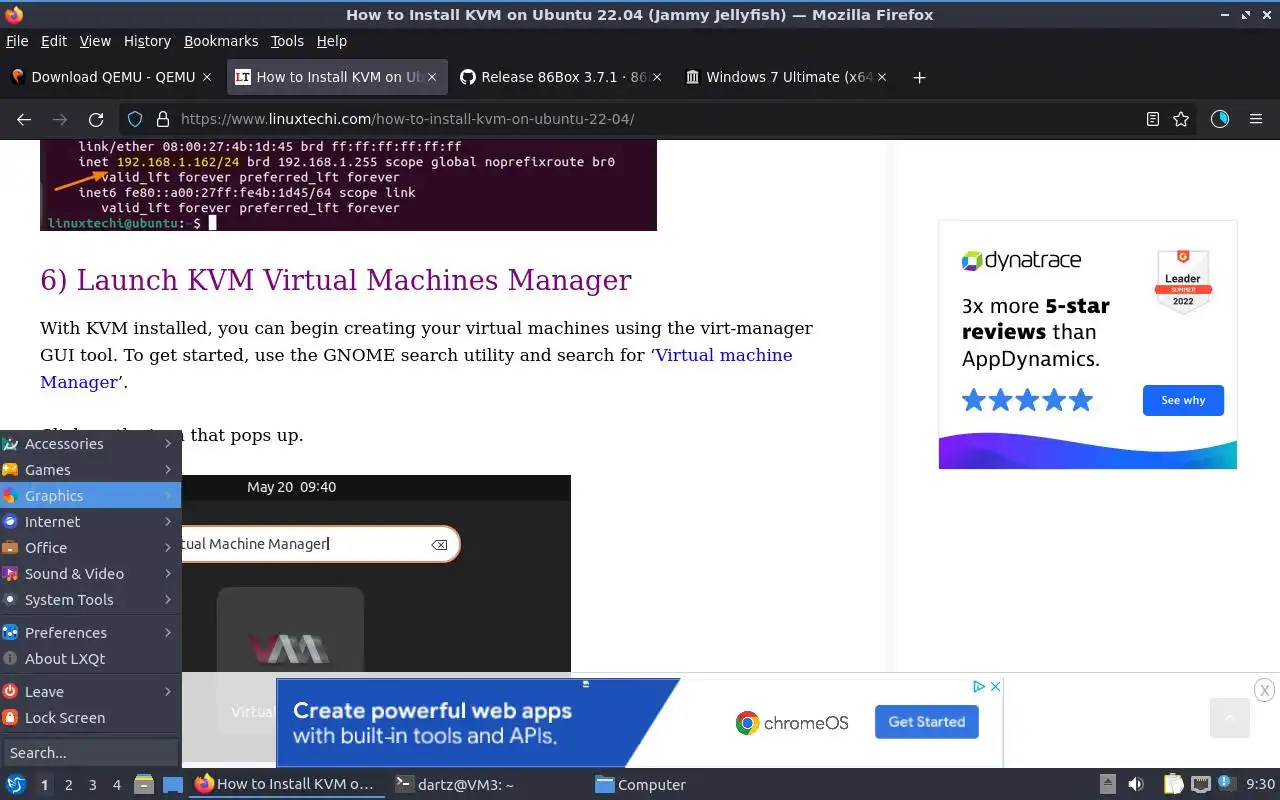The width and height of the screenshot is (1280, 800).
Task: Click the update notifier tray icon
Action: coord(1224,784)
